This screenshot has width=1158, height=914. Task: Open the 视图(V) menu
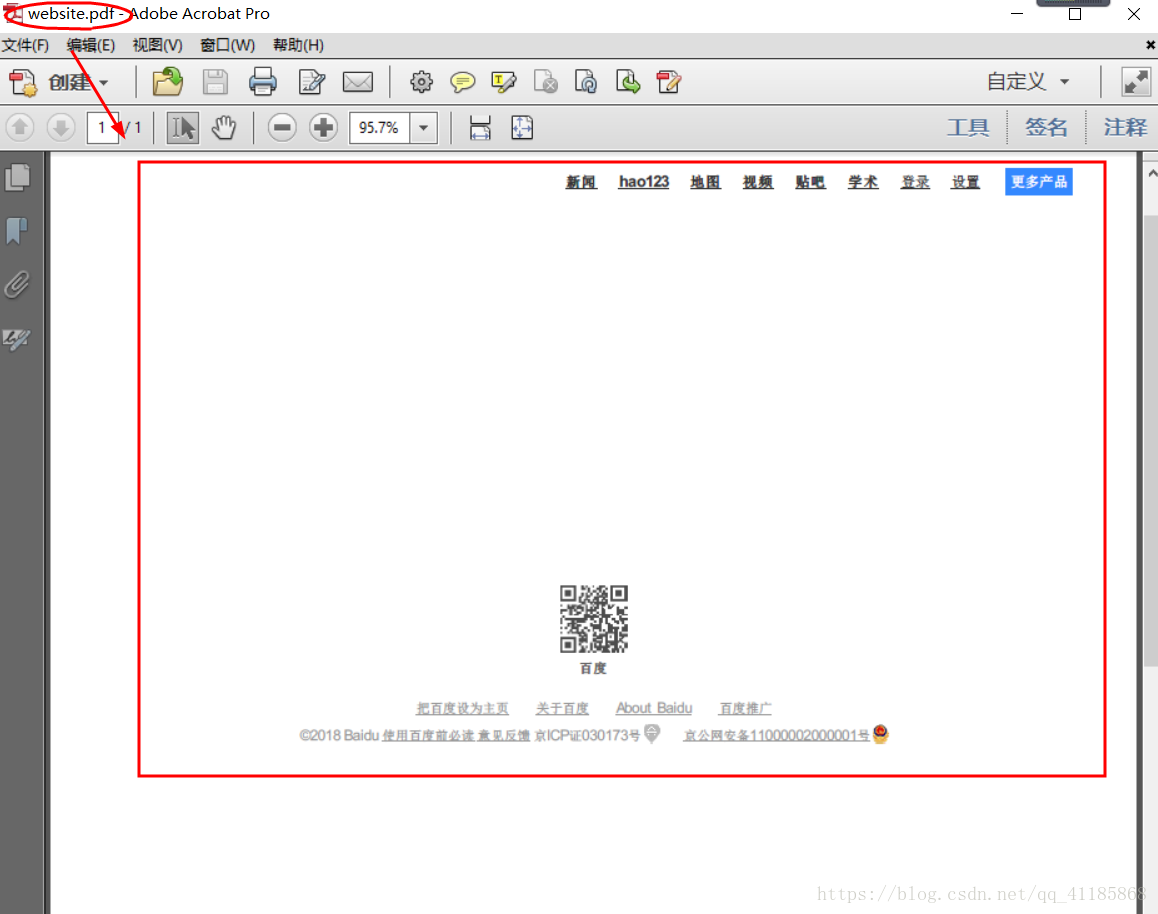[157, 46]
